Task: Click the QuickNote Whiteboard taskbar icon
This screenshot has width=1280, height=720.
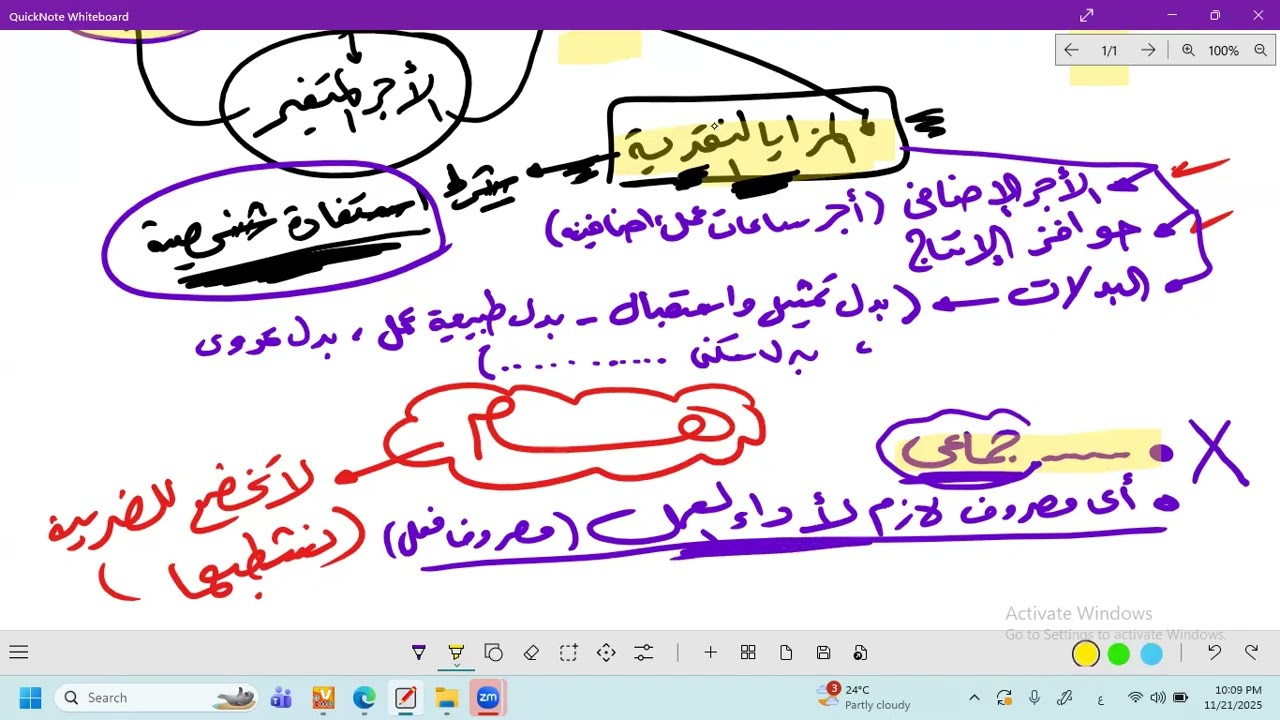Action: [x=405, y=697]
